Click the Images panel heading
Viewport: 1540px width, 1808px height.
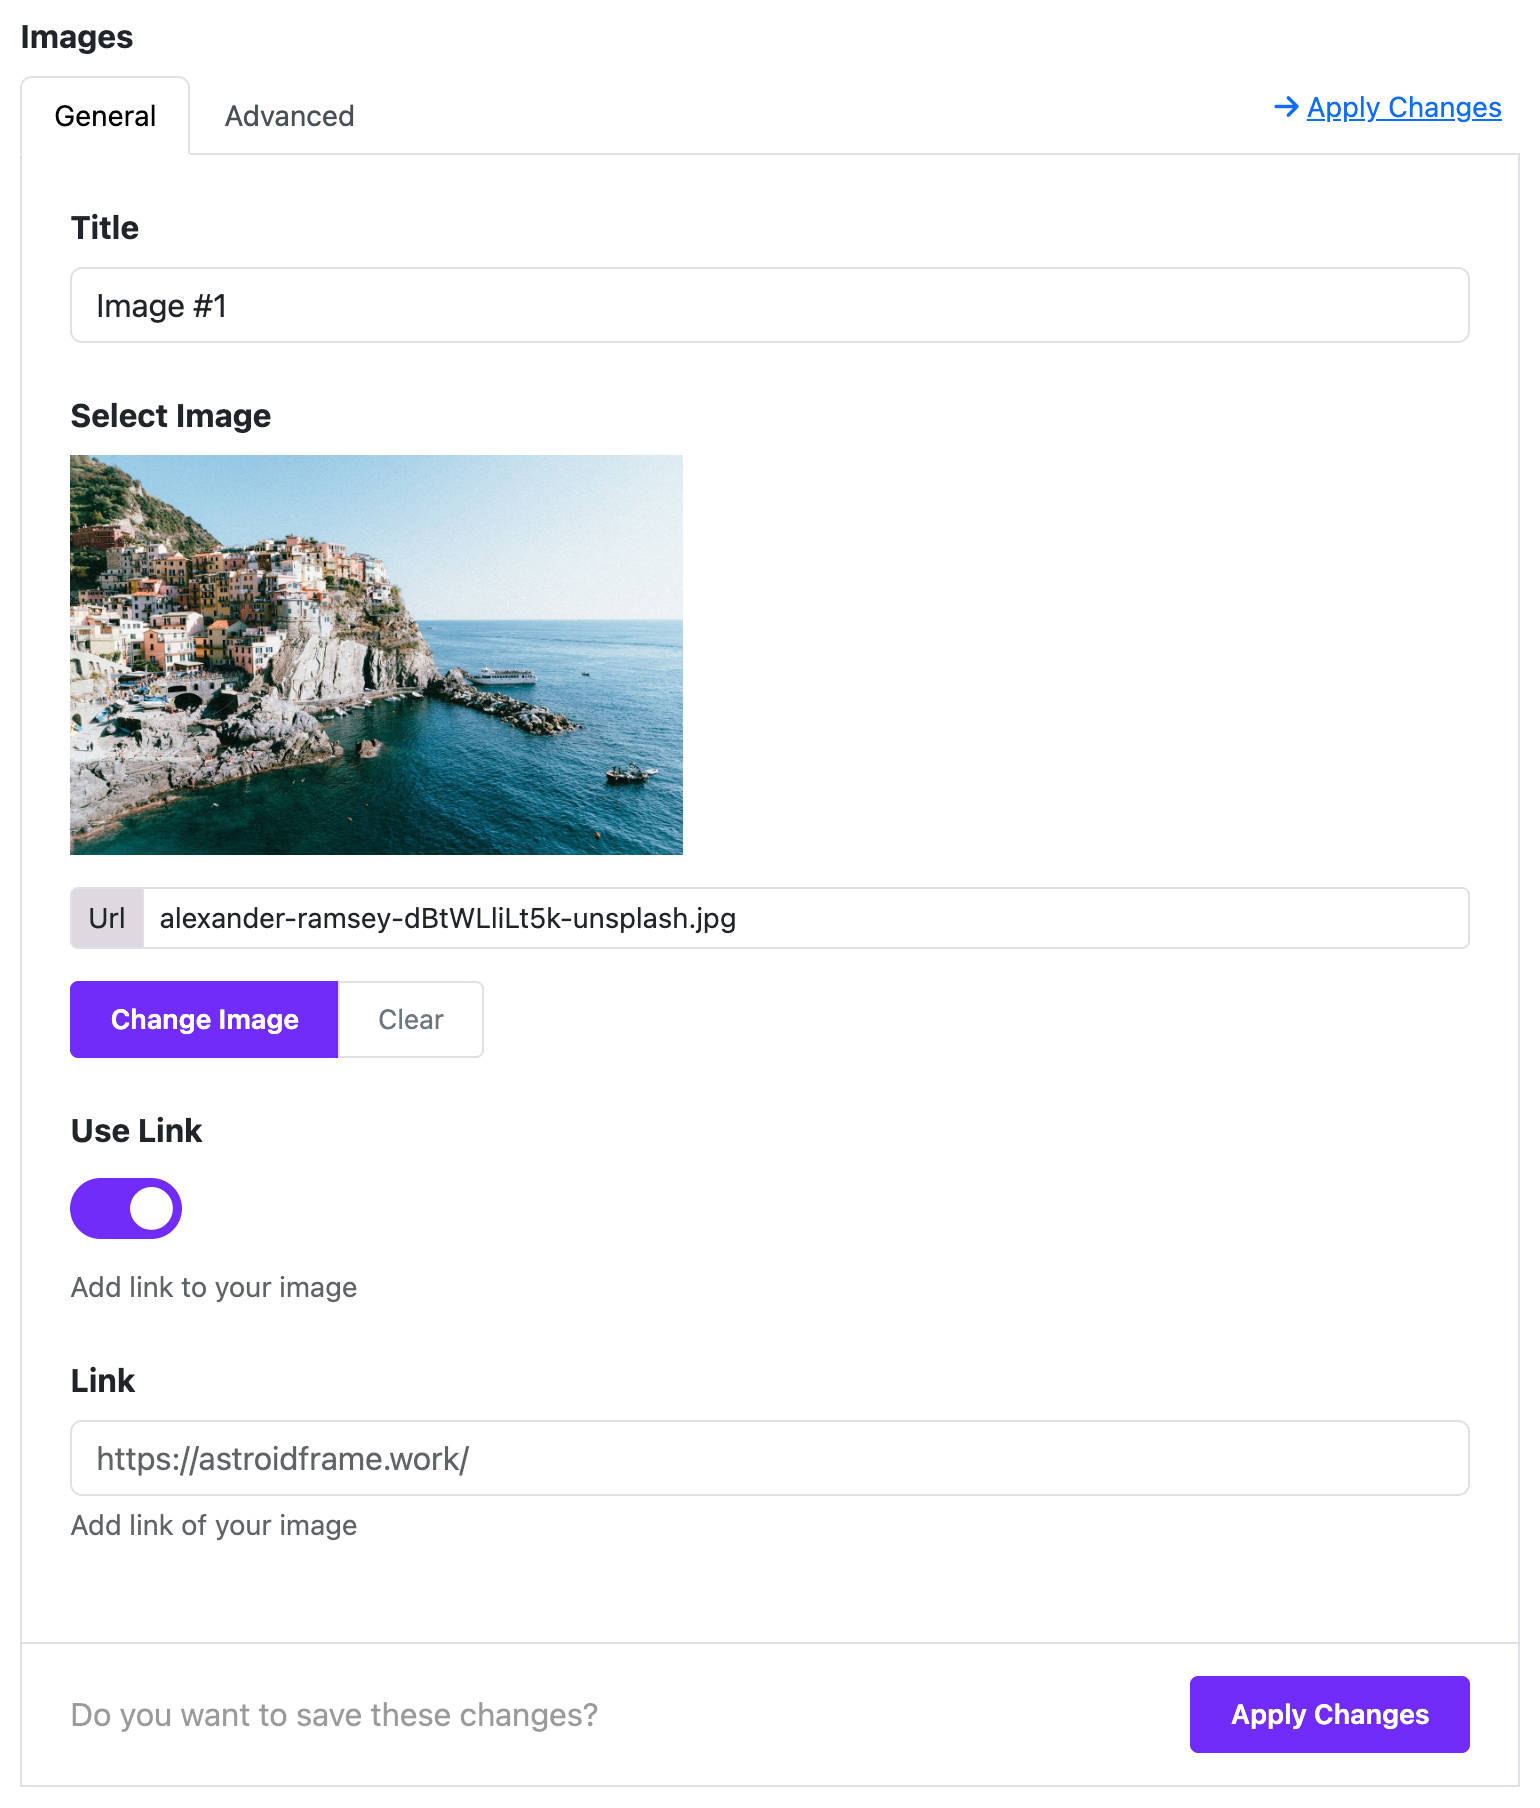(77, 37)
